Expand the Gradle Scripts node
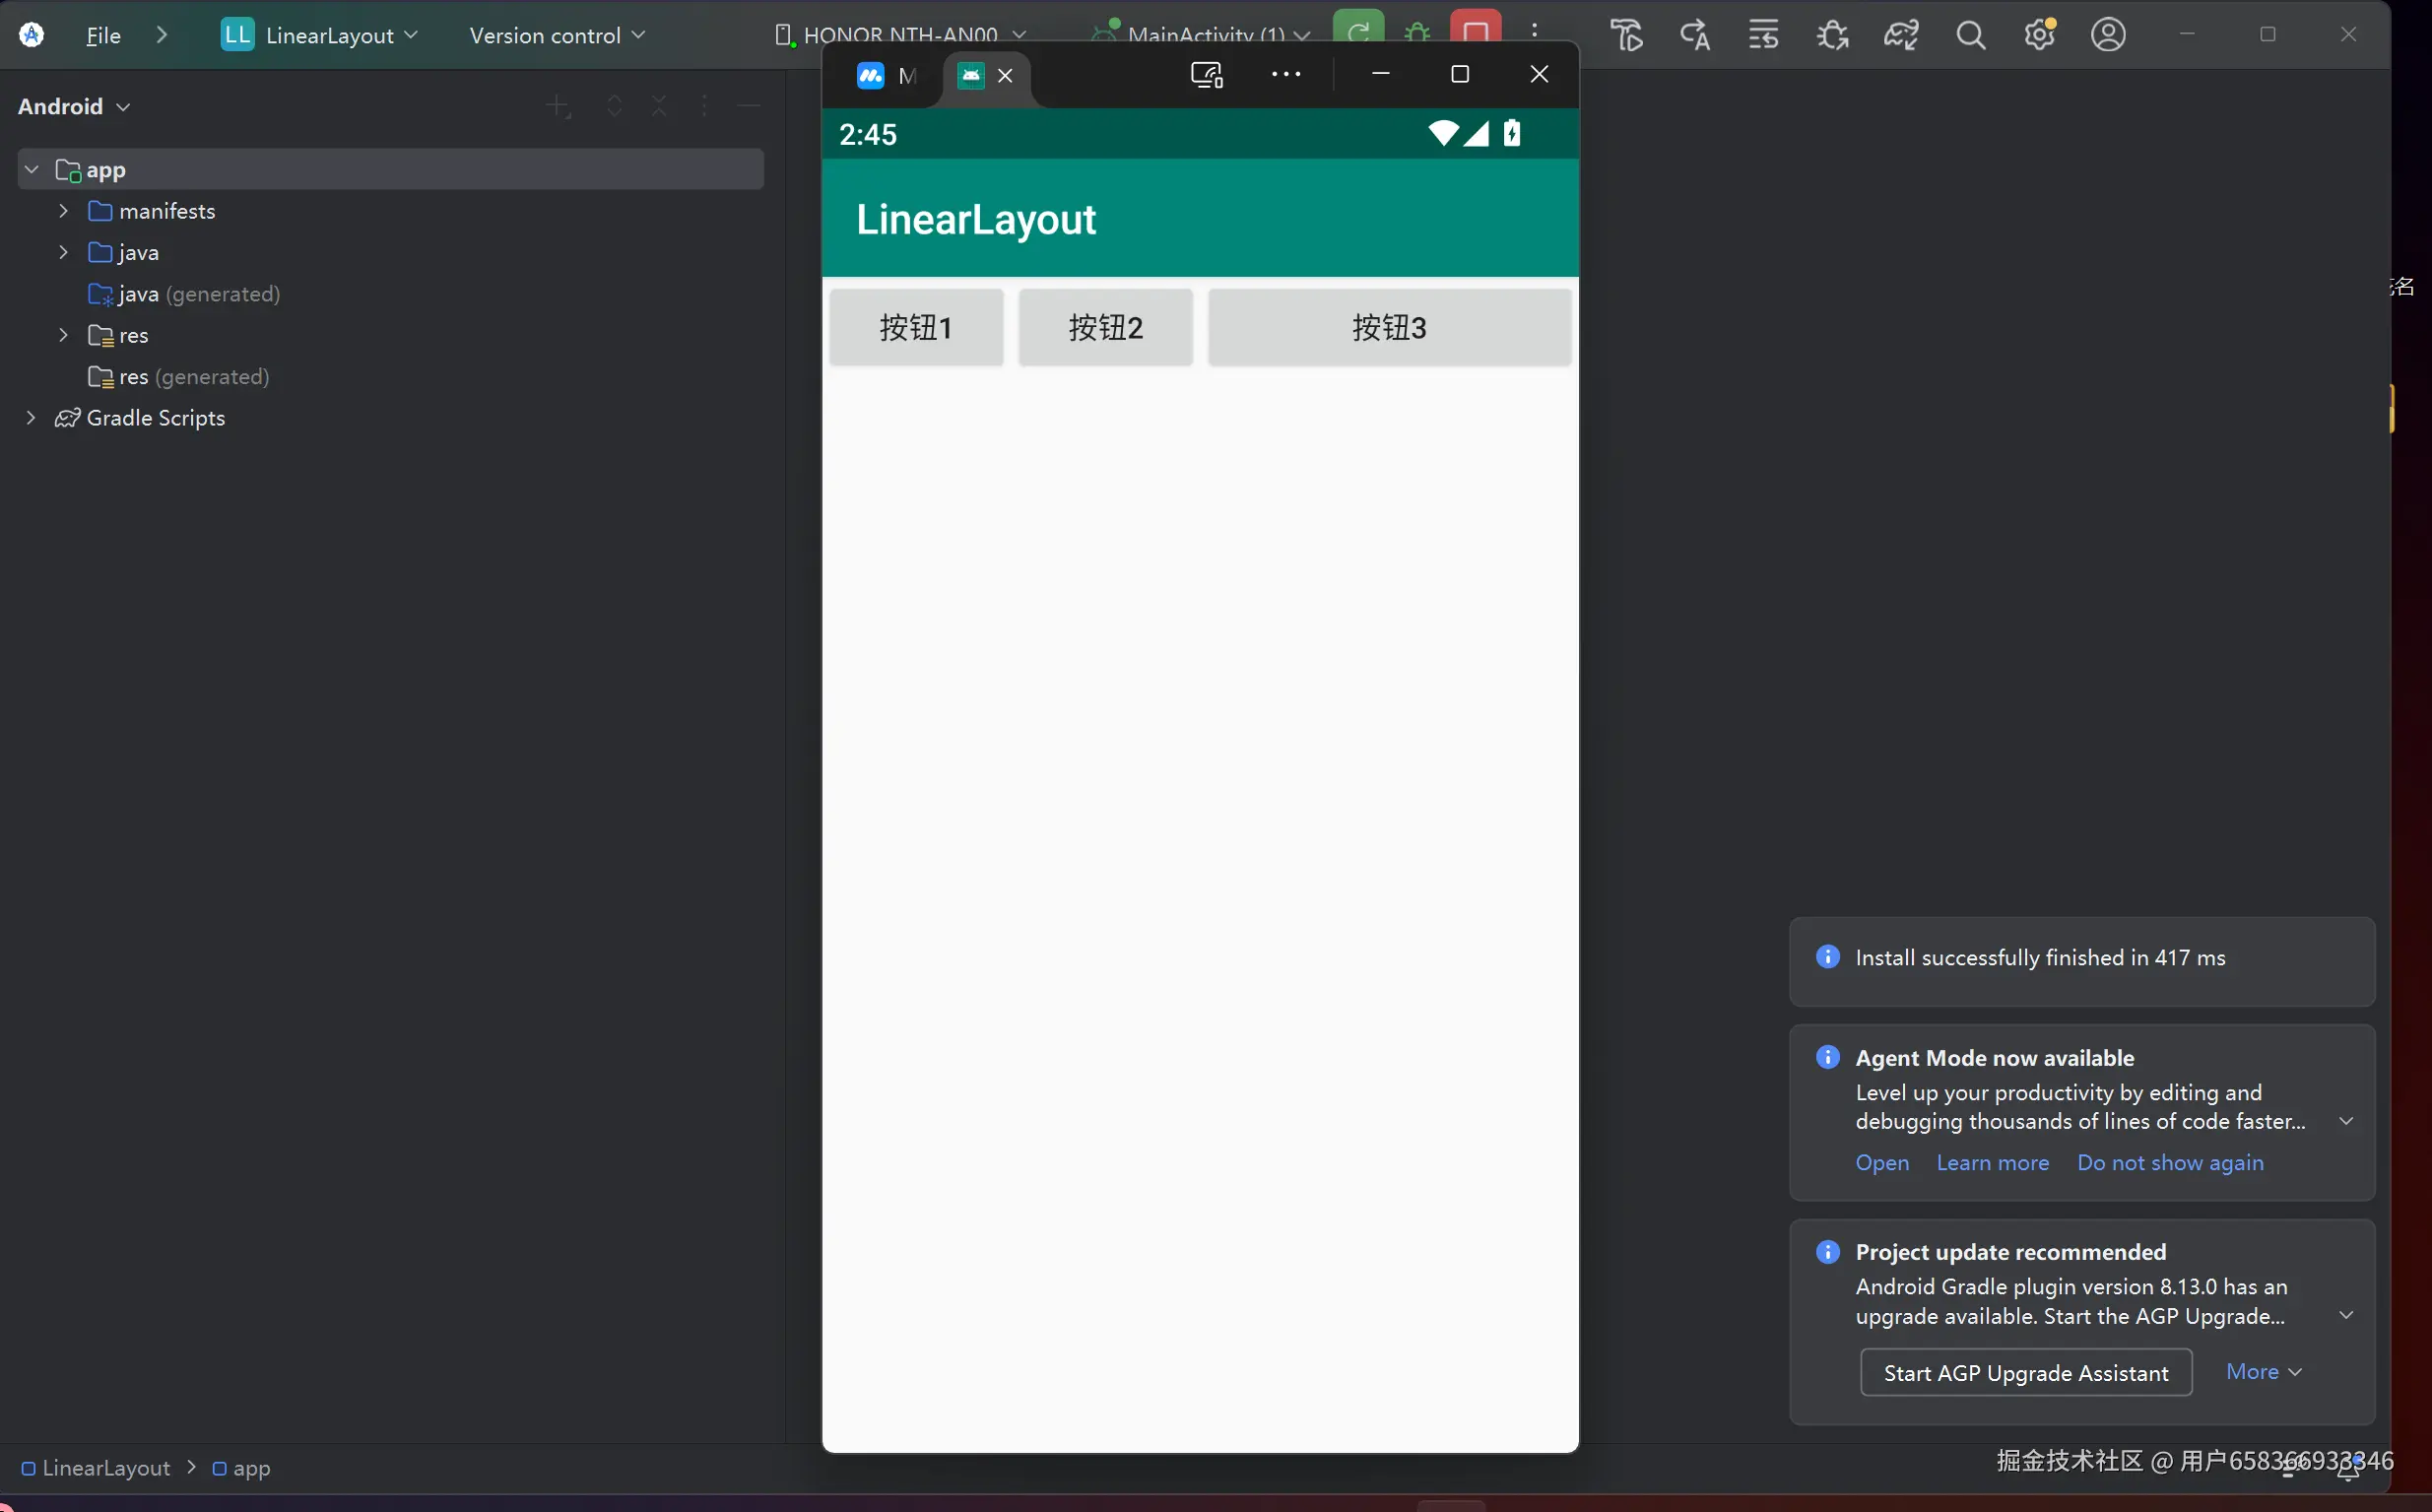The width and height of the screenshot is (2432, 1512). (31, 418)
